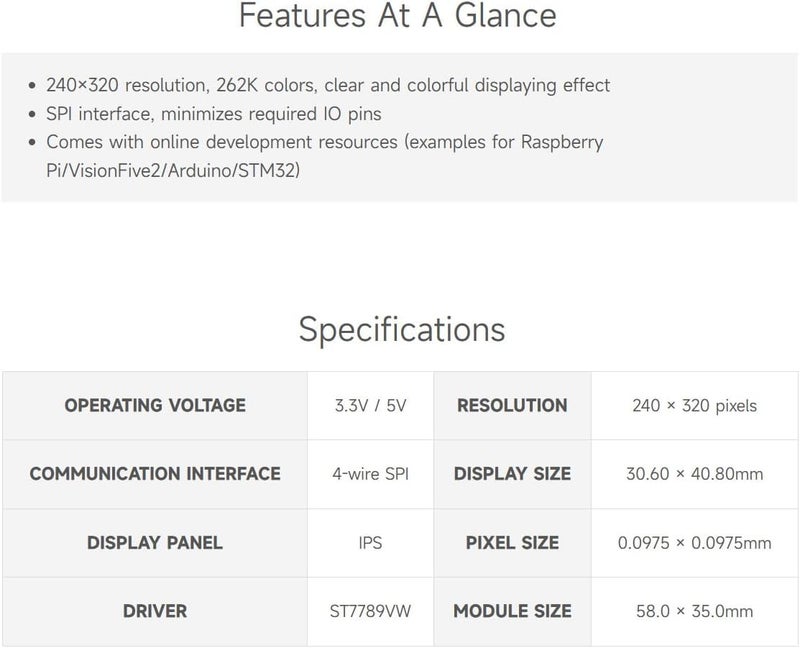Select the DRIVER label cell
The height and width of the screenshot is (648, 800).
click(x=155, y=611)
